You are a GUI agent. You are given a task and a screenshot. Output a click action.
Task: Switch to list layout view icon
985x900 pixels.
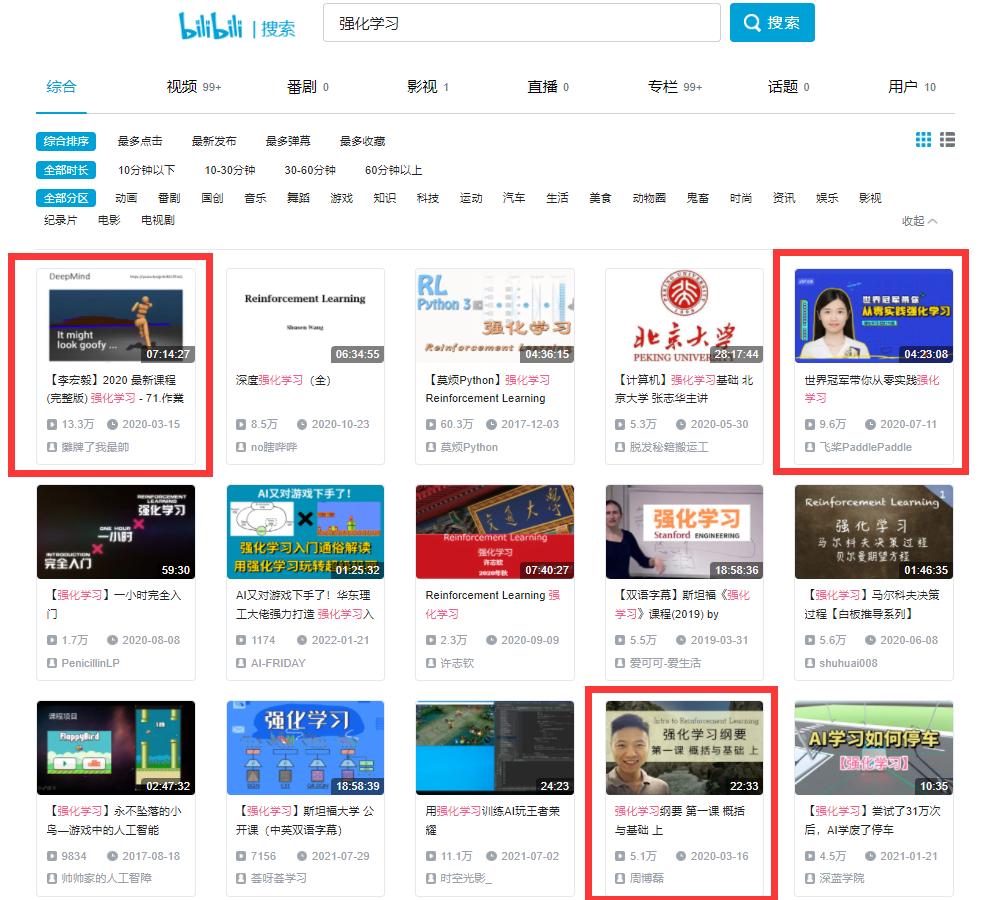click(x=947, y=139)
